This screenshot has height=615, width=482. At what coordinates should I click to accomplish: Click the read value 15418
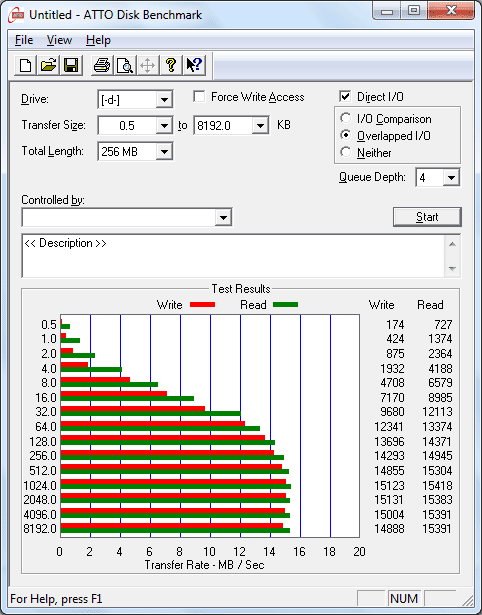coord(437,486)
